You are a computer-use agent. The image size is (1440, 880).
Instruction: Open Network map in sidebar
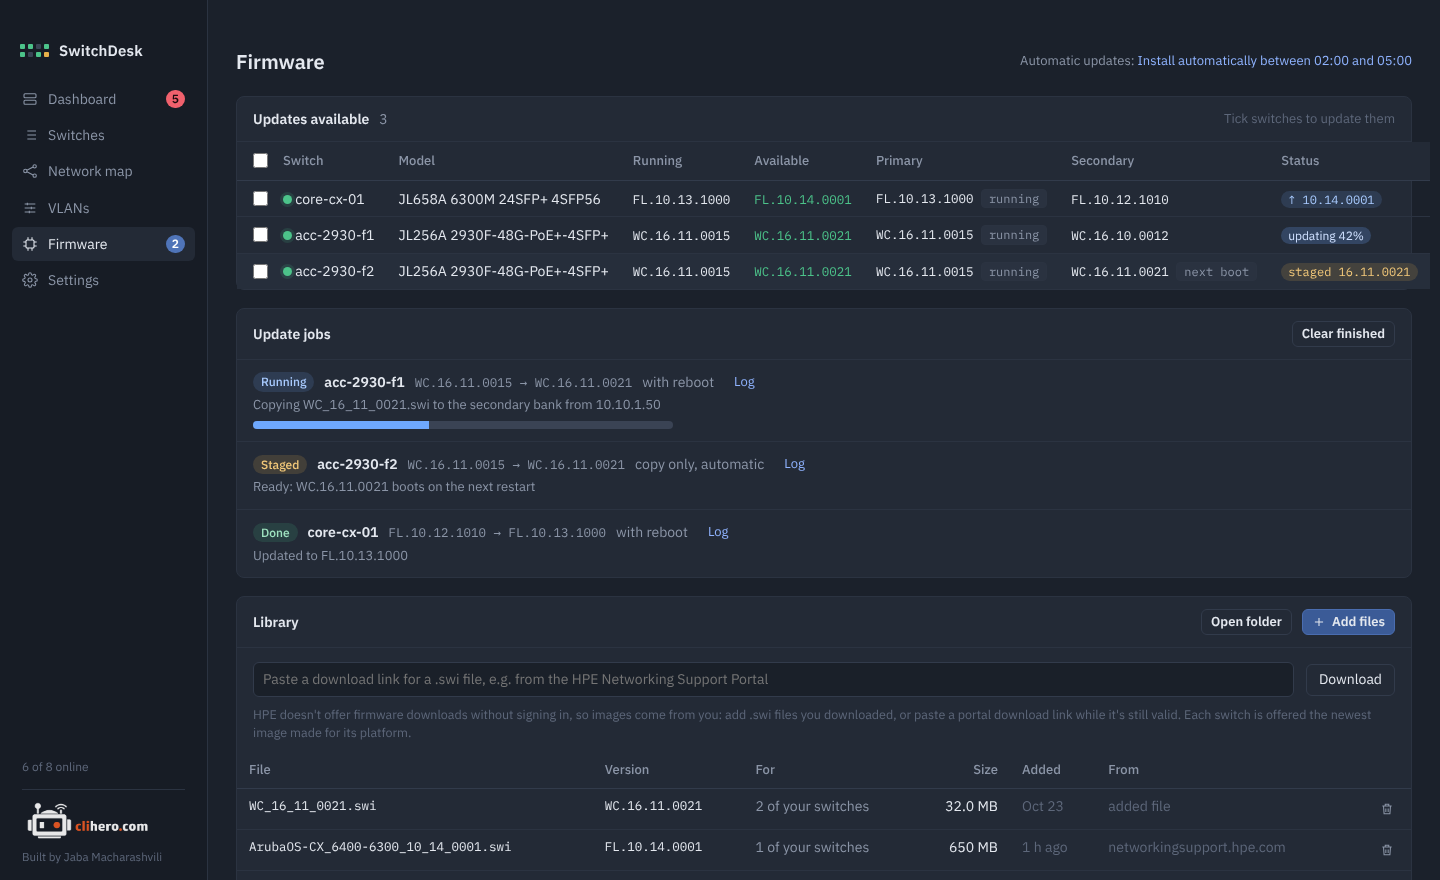[x=103, y=171]
